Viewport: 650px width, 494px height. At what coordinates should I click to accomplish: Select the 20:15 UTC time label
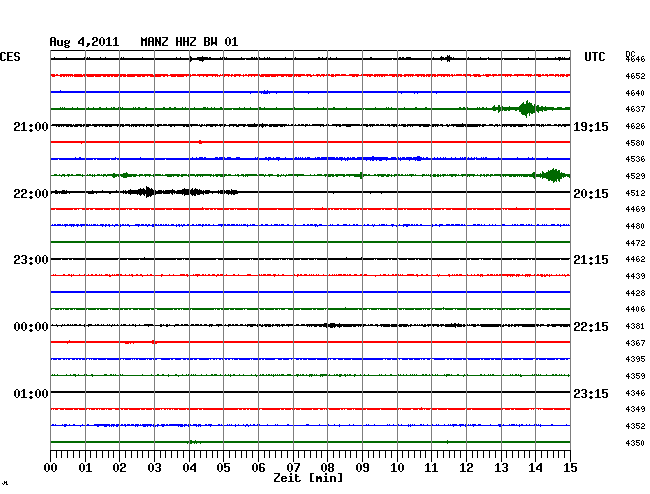[589, 193]
